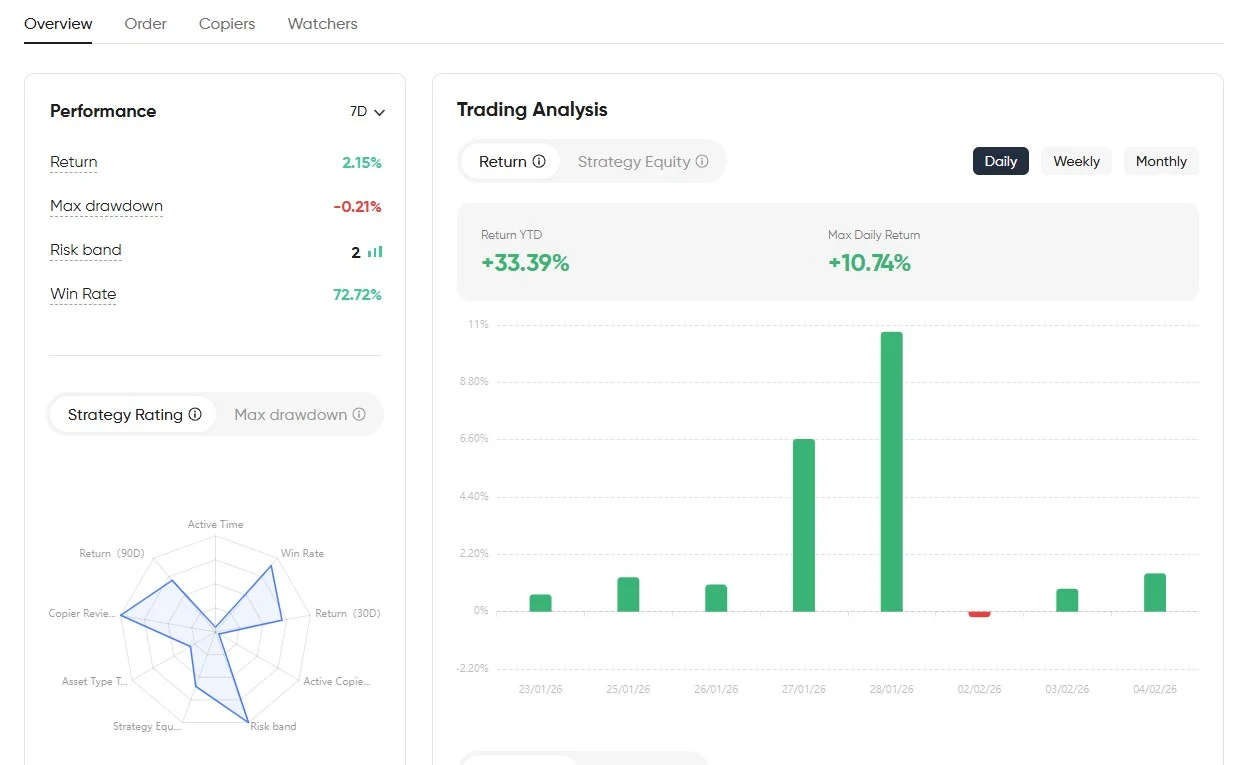Click info icon next to Strategy Rating
1239x765 pixels.
(195, 414)
